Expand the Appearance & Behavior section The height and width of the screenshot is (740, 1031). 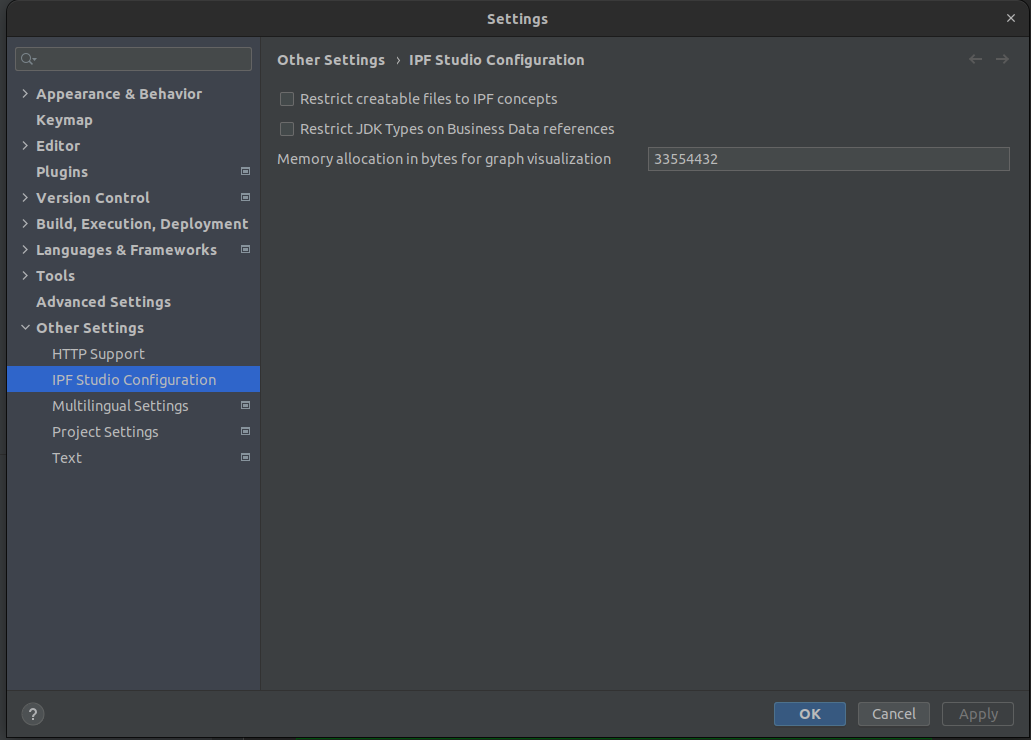click(24, 93)
